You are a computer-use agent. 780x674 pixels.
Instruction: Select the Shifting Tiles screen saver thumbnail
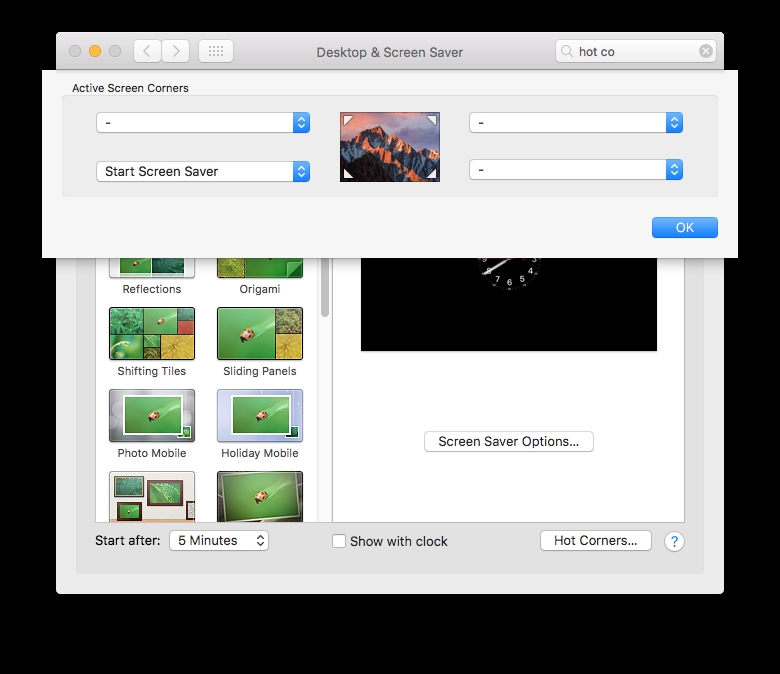[x=152, y=333]
